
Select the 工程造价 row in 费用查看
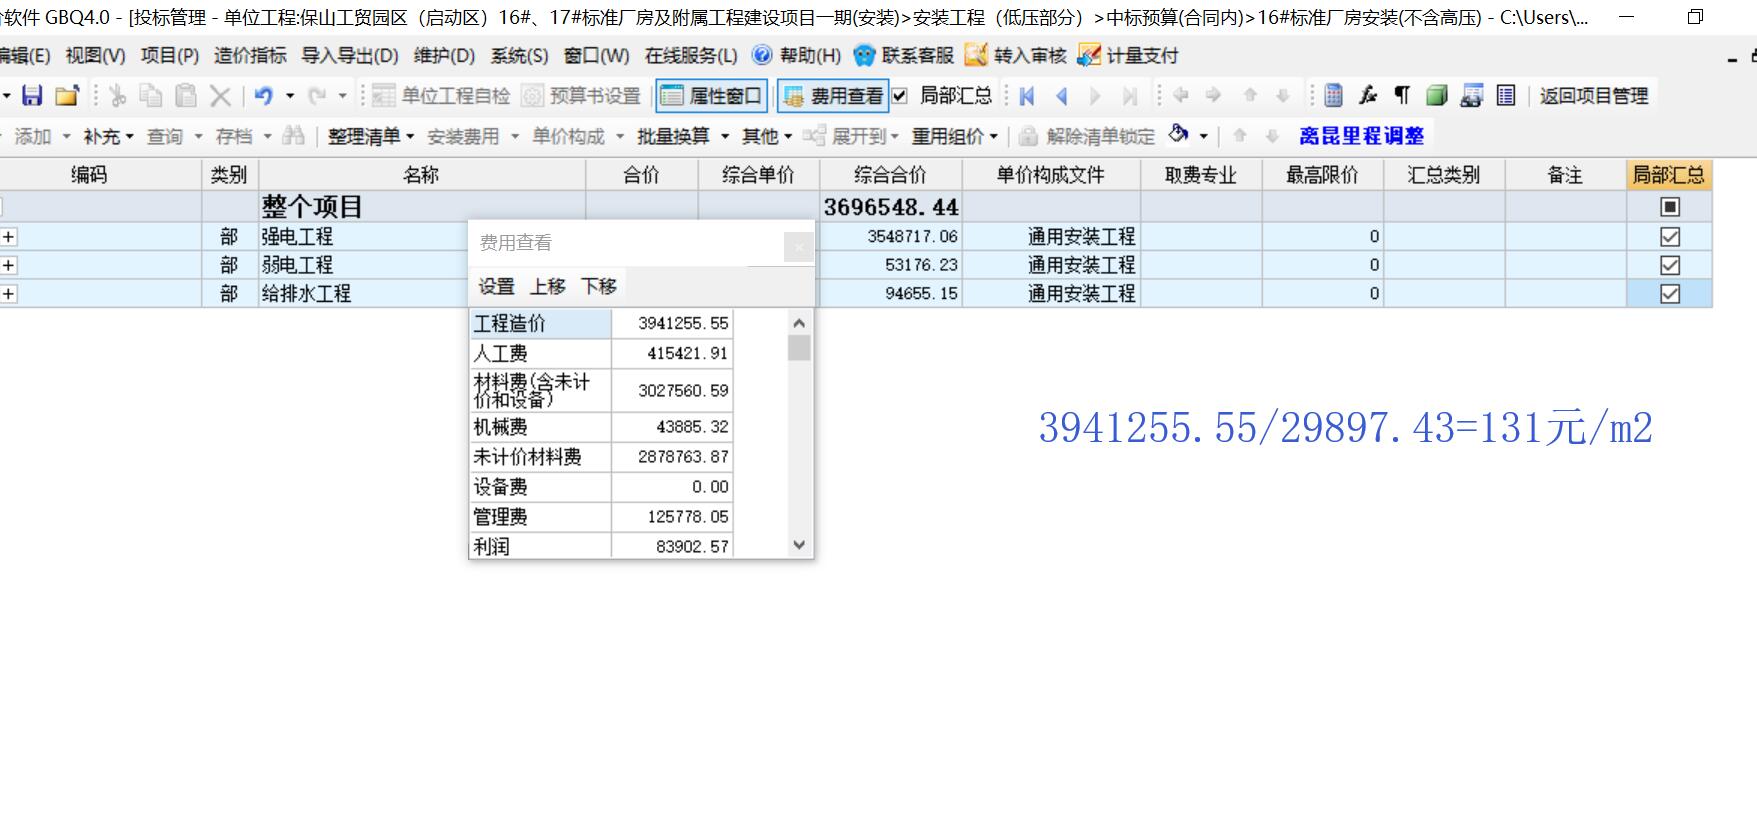point(601,323)
